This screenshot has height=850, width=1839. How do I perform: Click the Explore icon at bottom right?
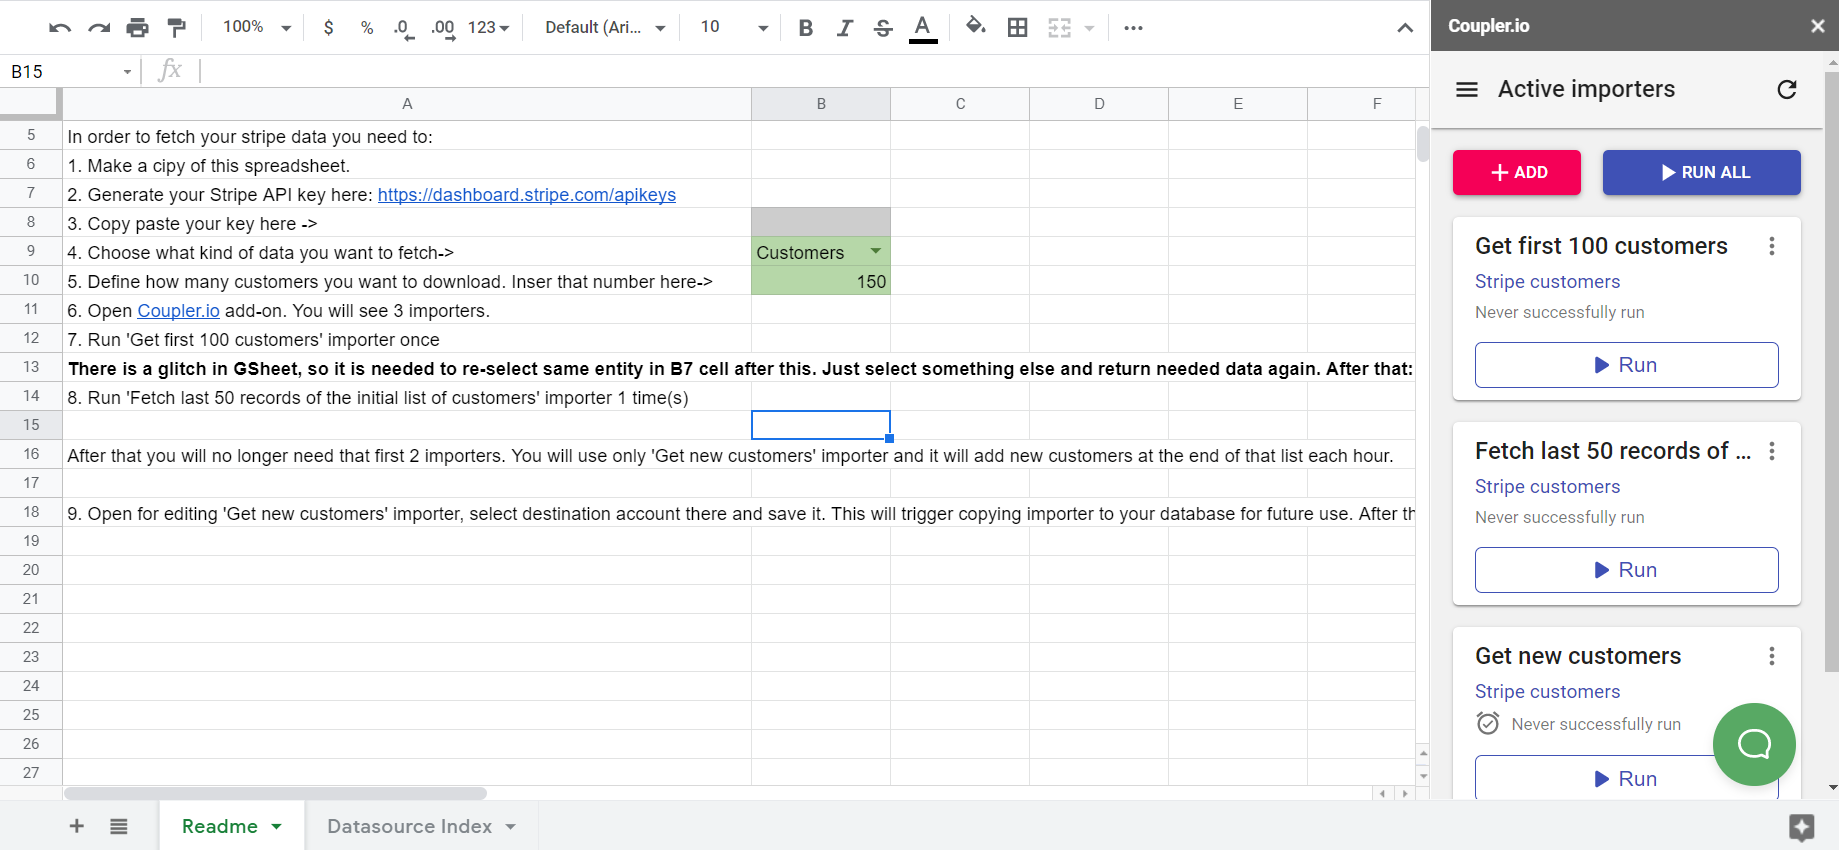1802,827
